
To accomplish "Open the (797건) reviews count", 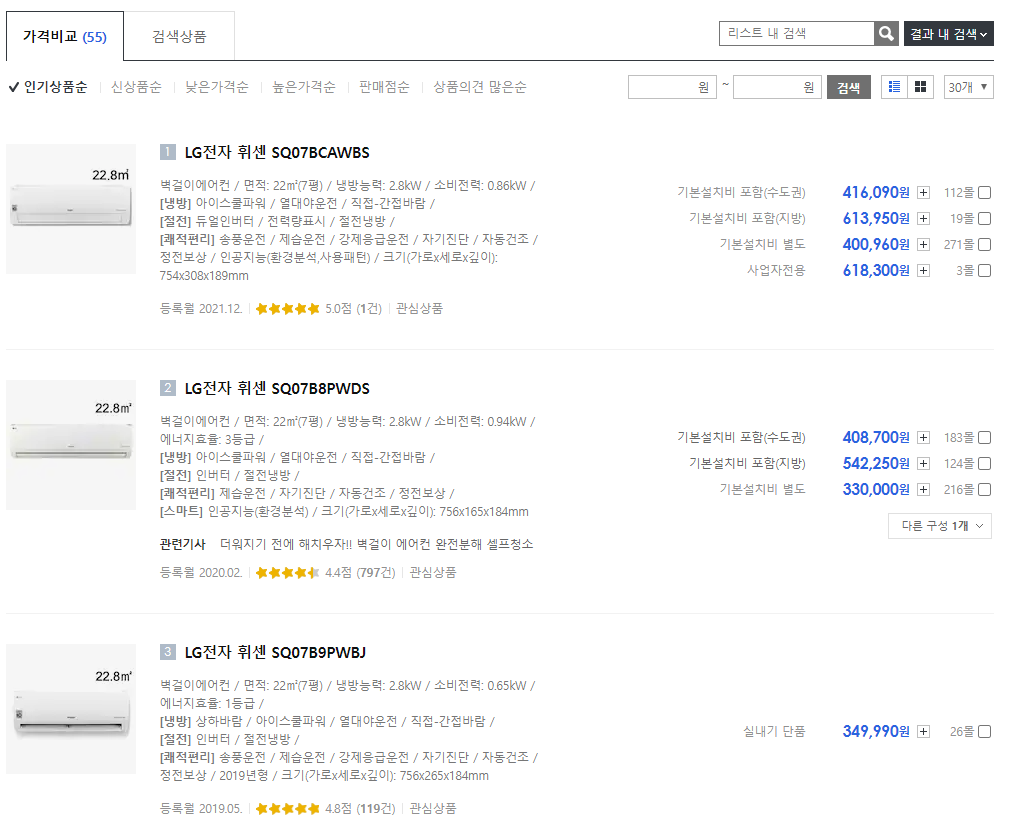I will tap(376, 573).
